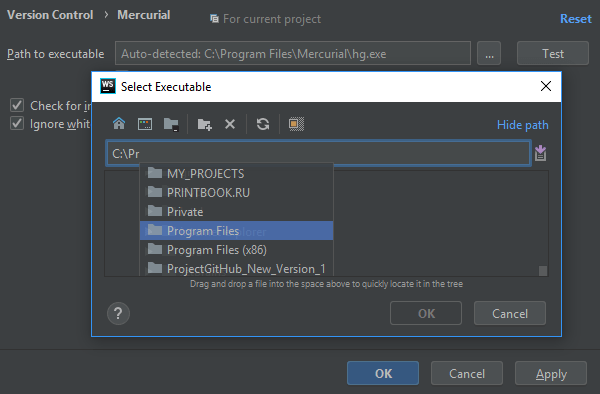
Task: Toggle the 'Check for in...' checkbox
Action: pos(17,105)
